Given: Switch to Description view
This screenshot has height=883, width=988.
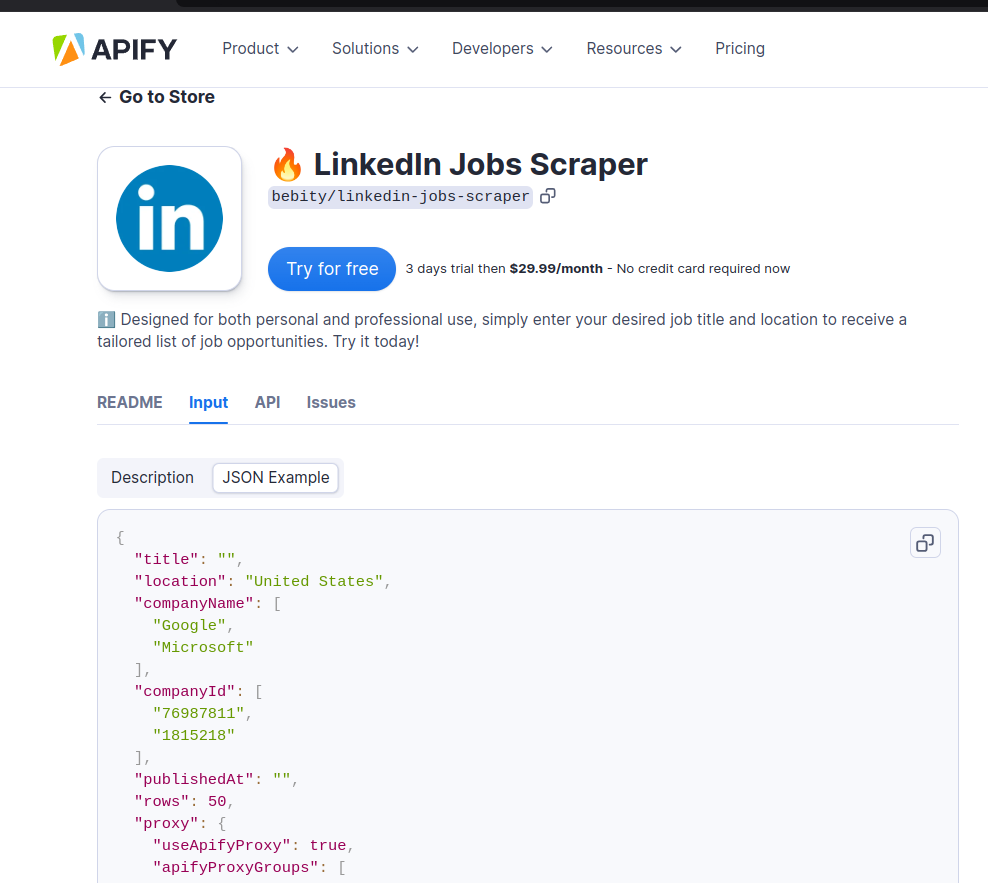Looking at the screenshot, I should pos(152,478).
